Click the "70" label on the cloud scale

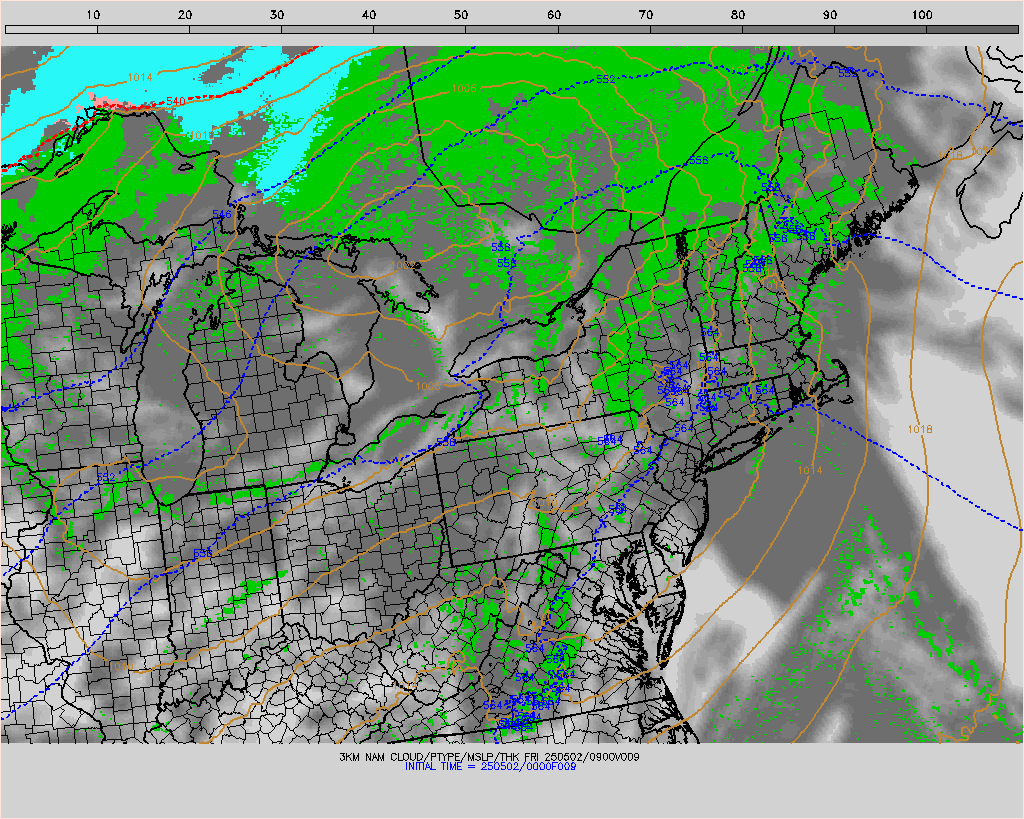pos(646,14)
